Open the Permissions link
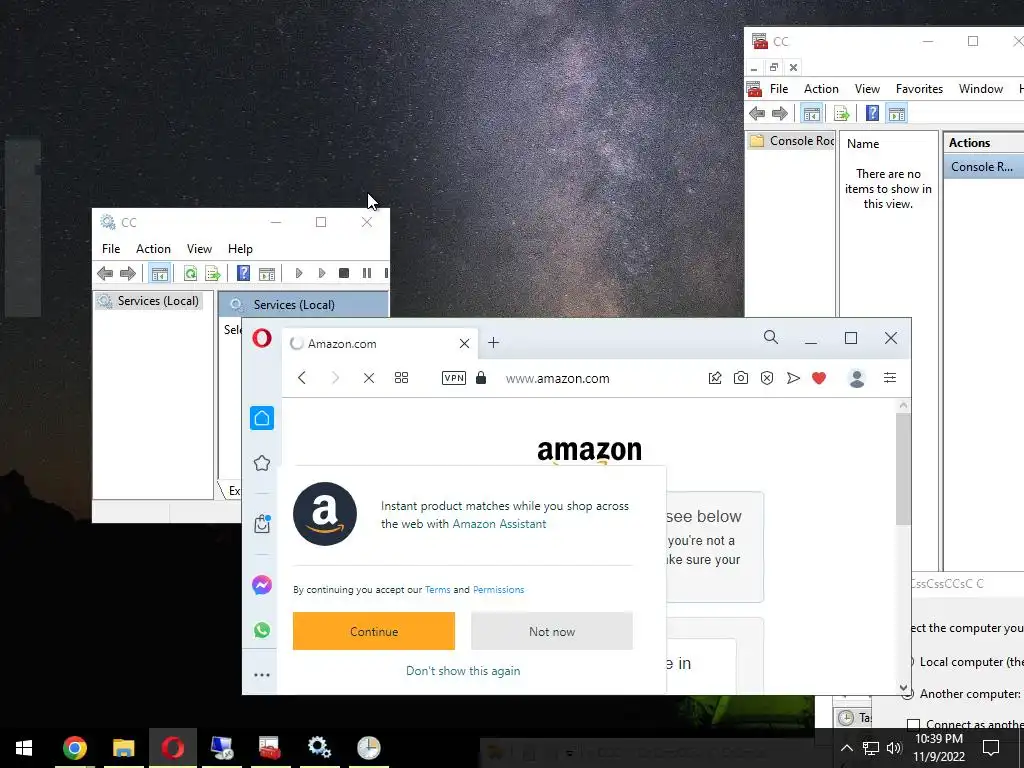Screen dimensions: 1024x768 [x=498, y=590]
